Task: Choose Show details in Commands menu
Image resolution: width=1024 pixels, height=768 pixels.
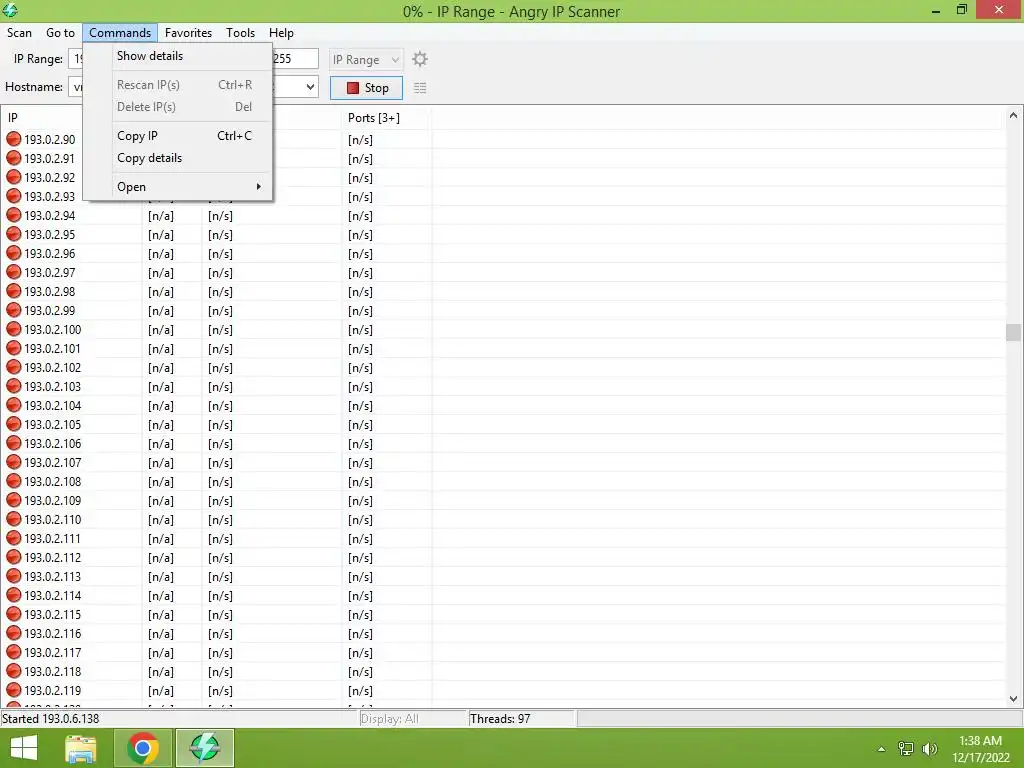Action: [x=189, y=56]
